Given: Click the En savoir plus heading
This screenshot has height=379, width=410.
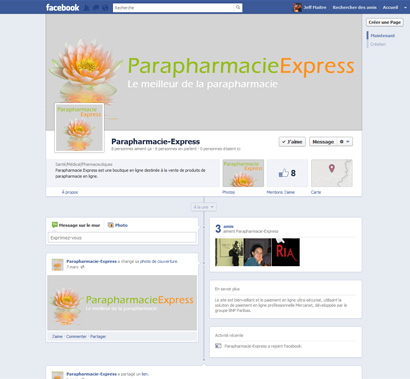Looking at the screenshot, I should point(227,289).
